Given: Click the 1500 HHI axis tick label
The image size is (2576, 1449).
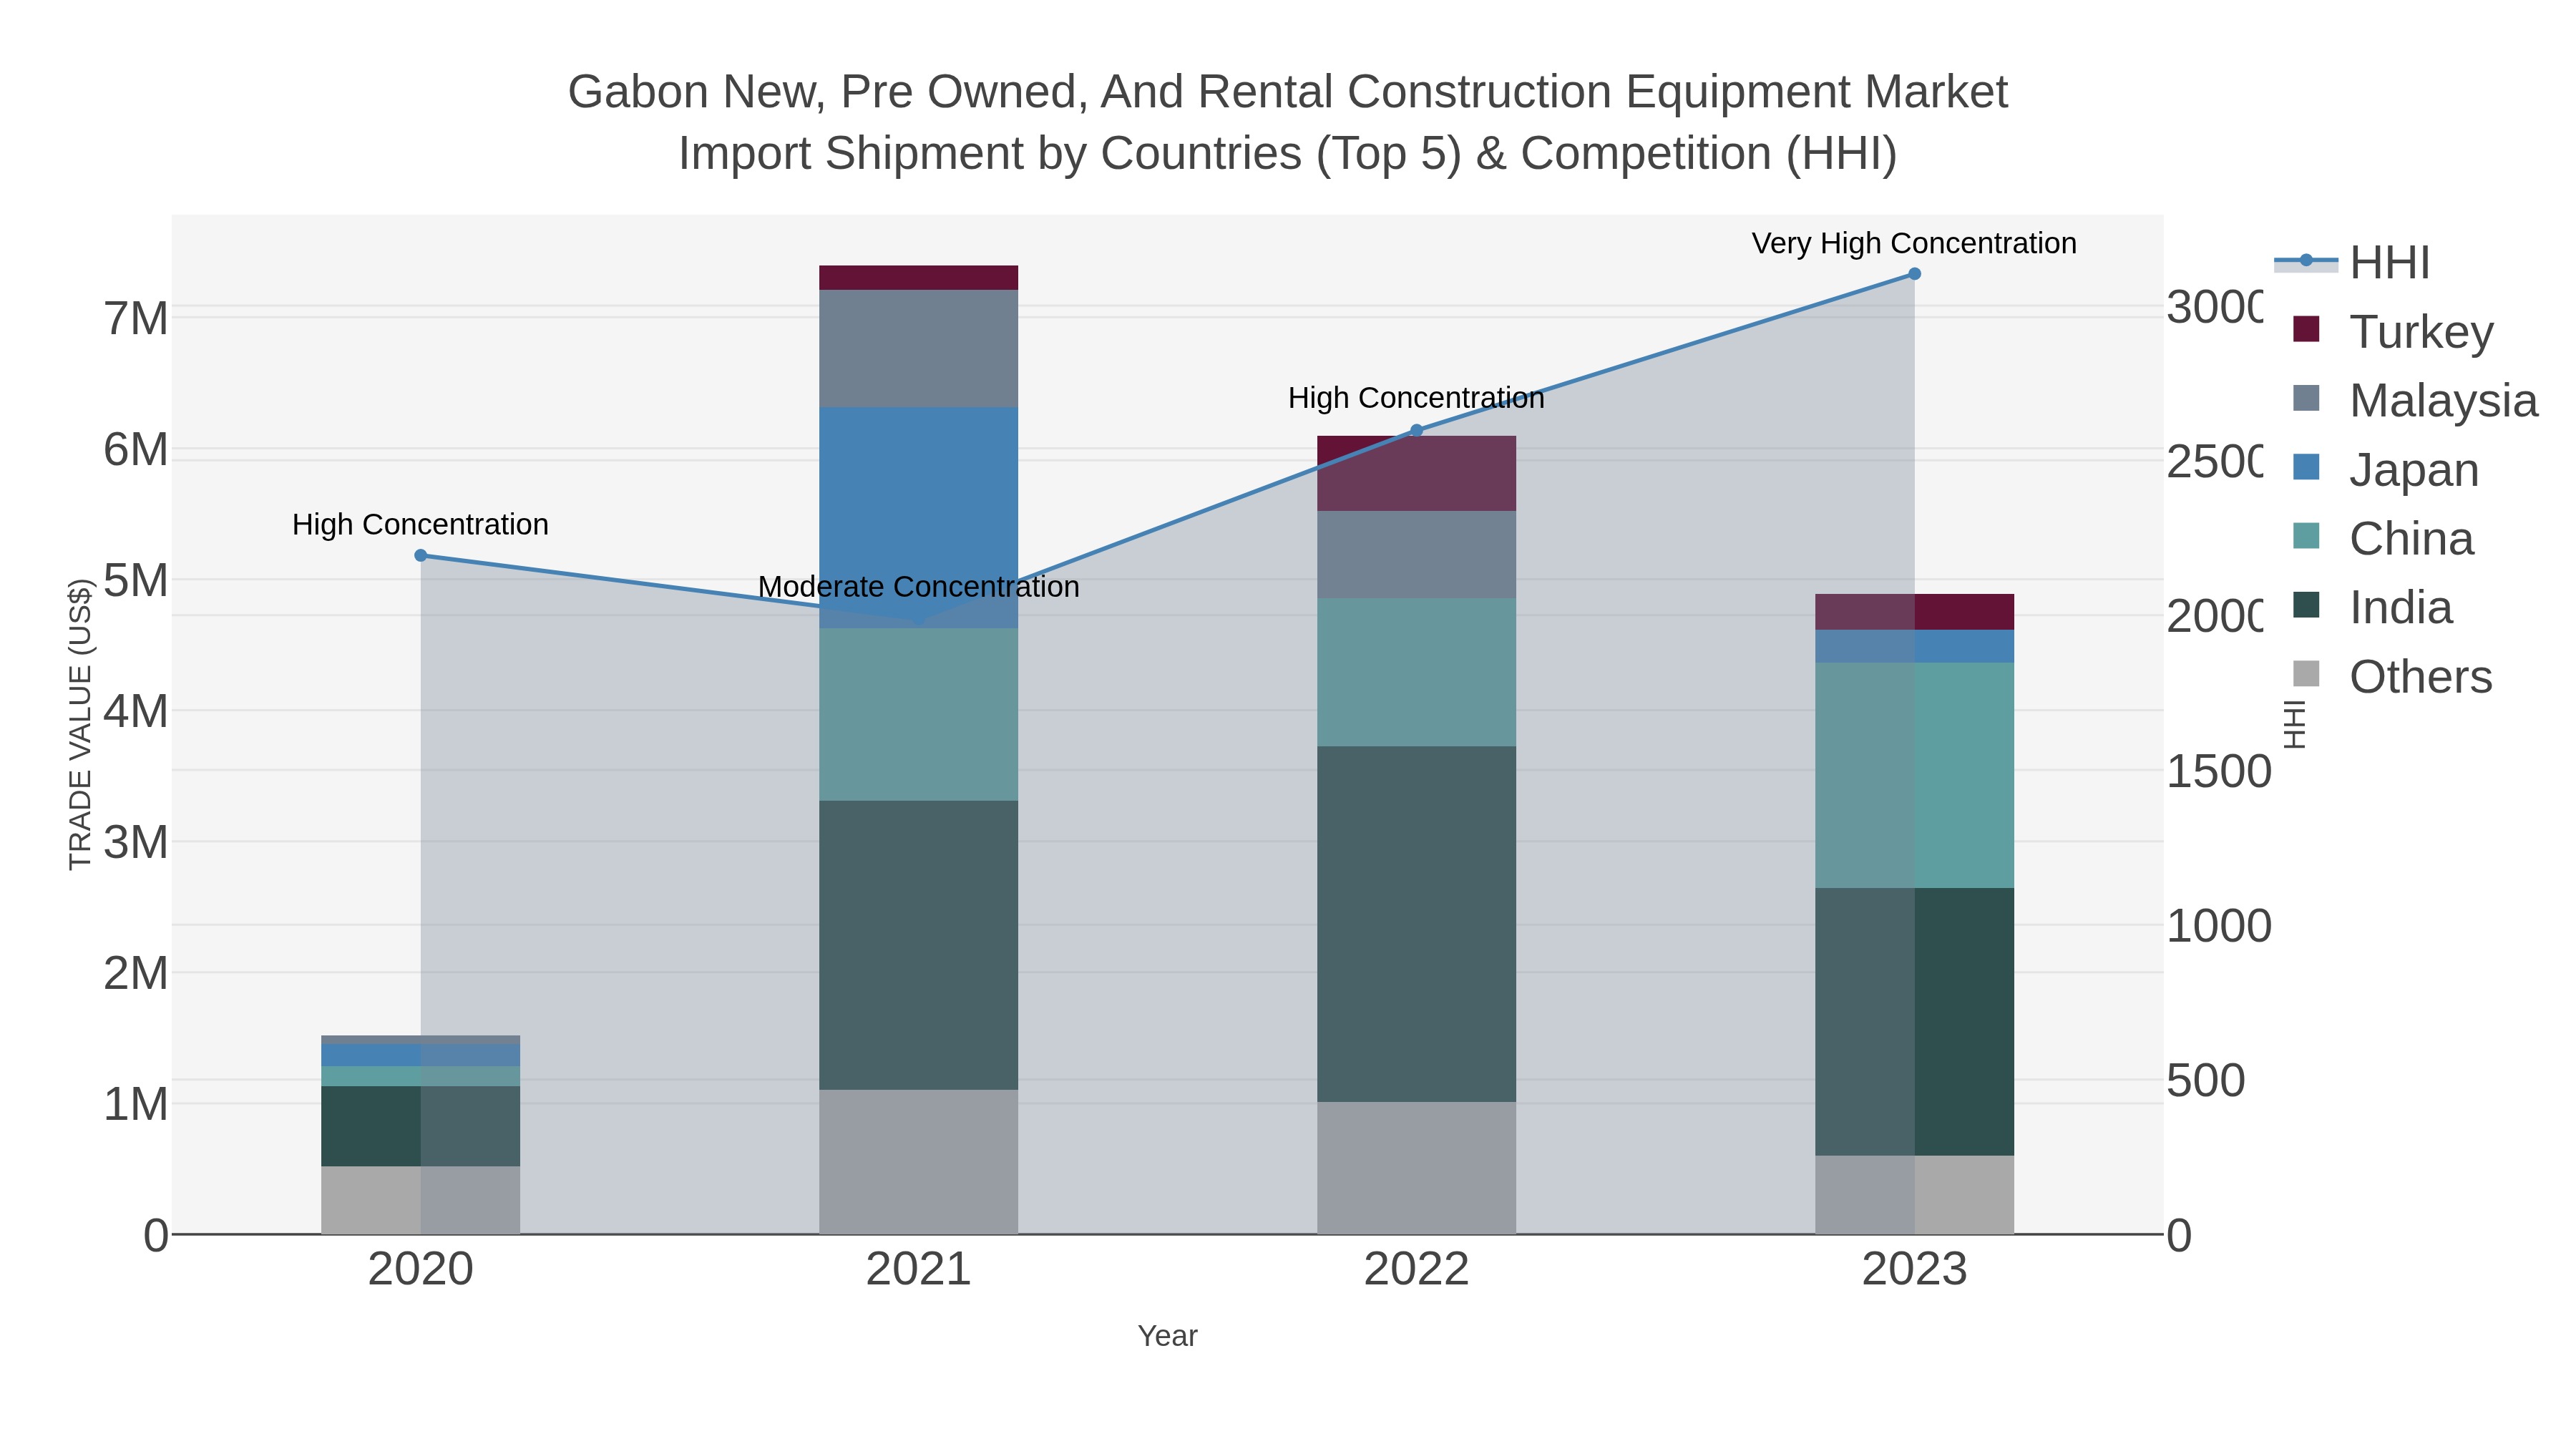Looking at the screenshot, I should [x=2219, y=772].
